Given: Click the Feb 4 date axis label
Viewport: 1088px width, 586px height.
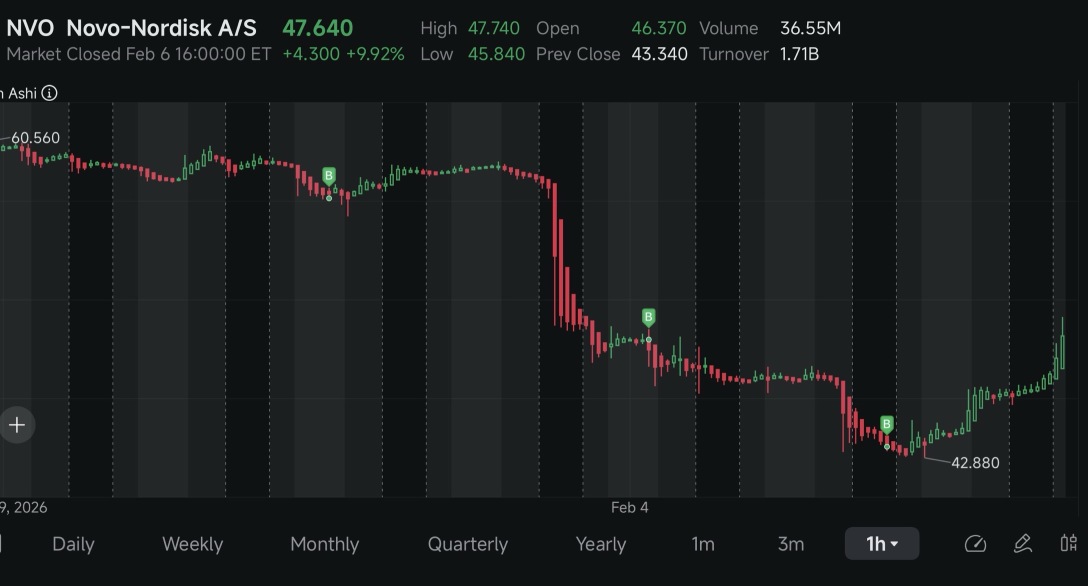Looking at the screenshot, I should click(629, 508).
